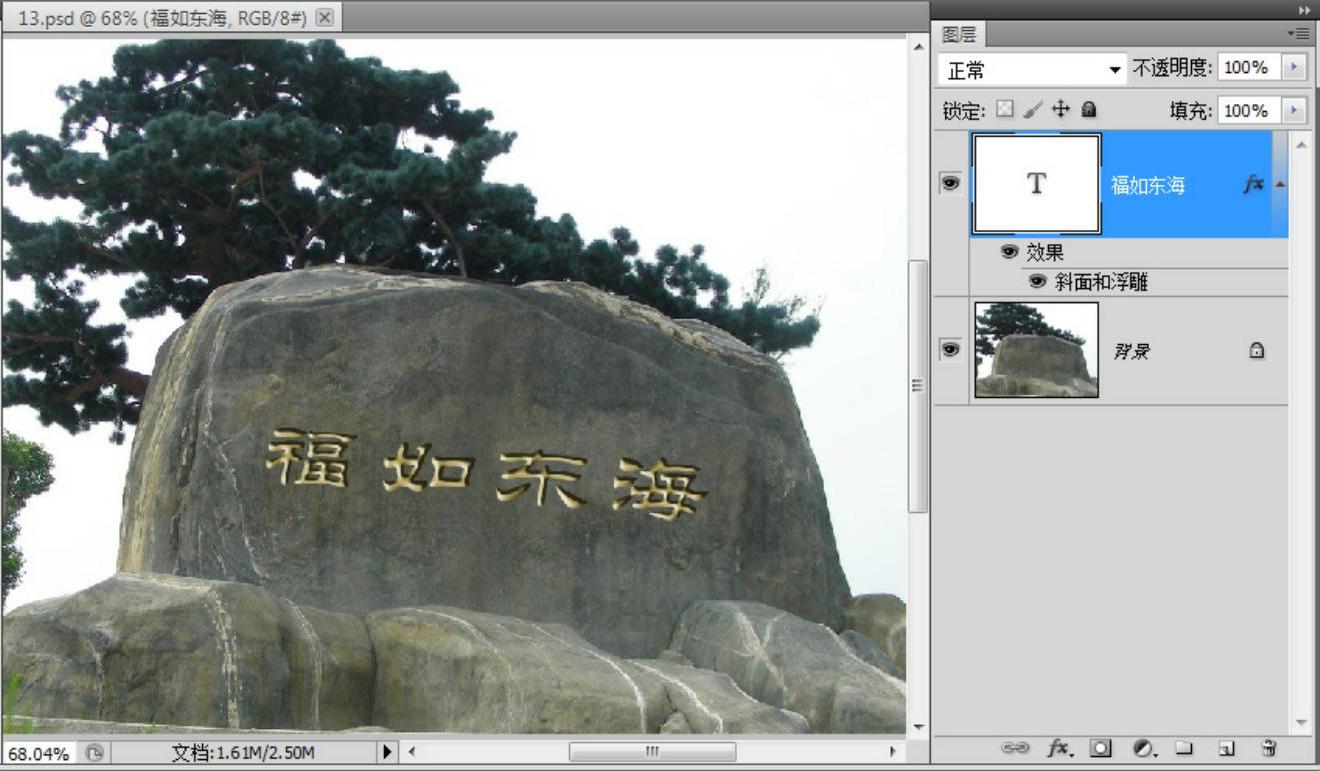The width and height of the screenshot is (1320, 771).
Task: Close the 13.psd document tab
Action: click(325, 17)
